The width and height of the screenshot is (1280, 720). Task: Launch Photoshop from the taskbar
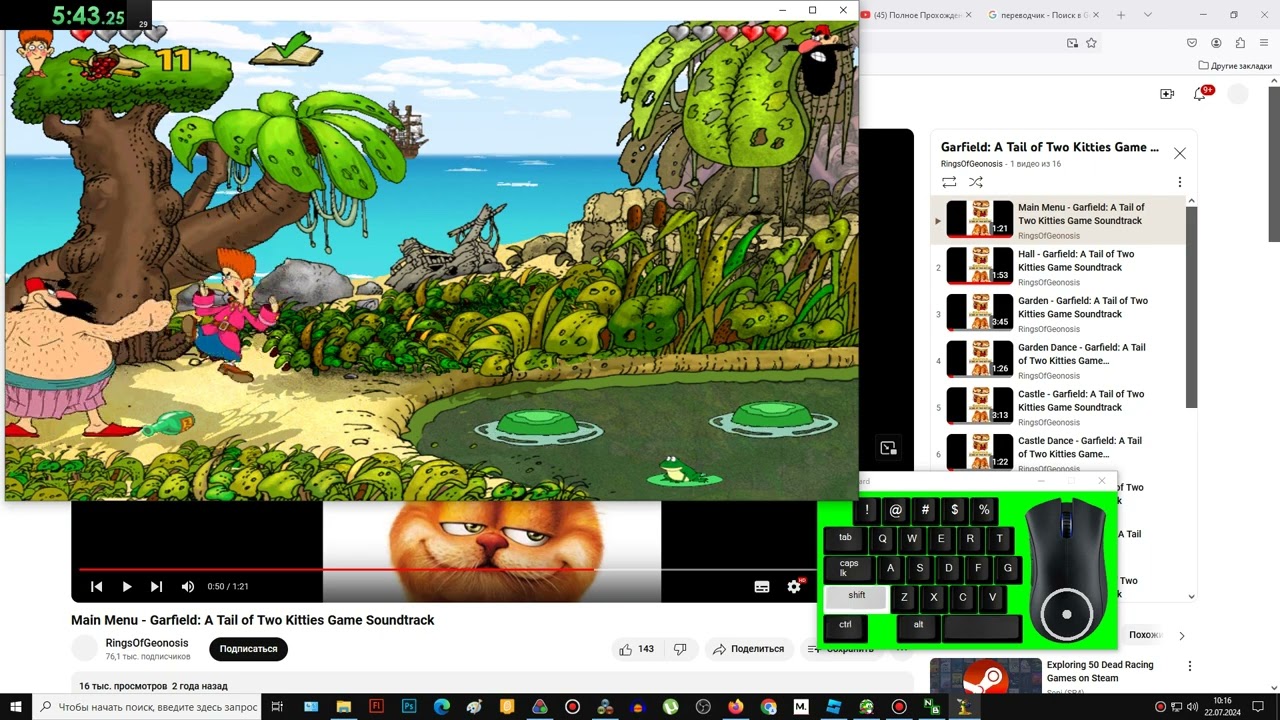coord(409,707)
